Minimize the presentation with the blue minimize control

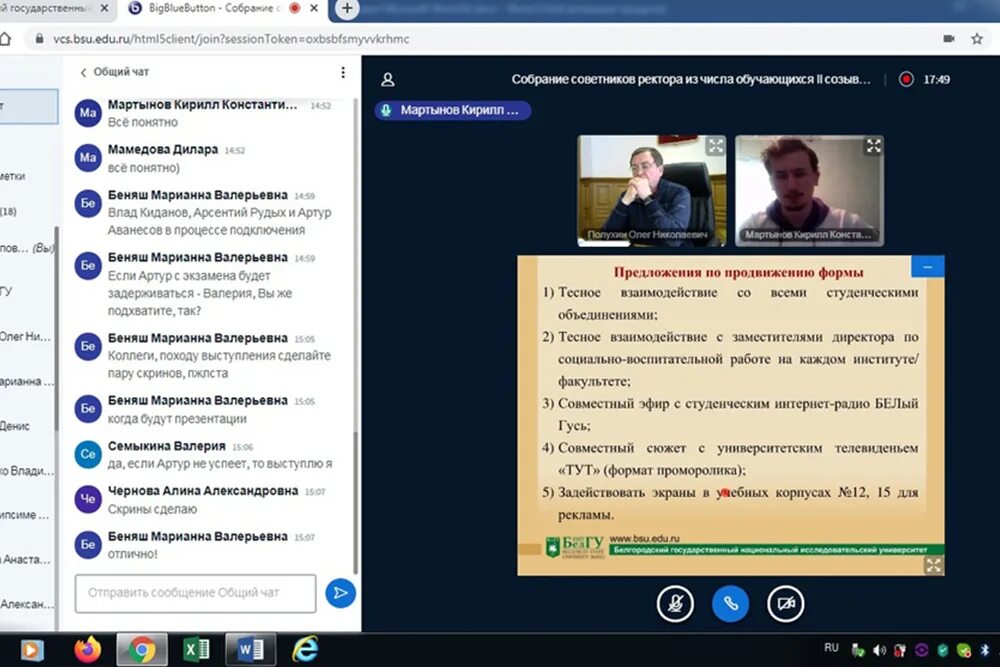[x=927, y=267]
